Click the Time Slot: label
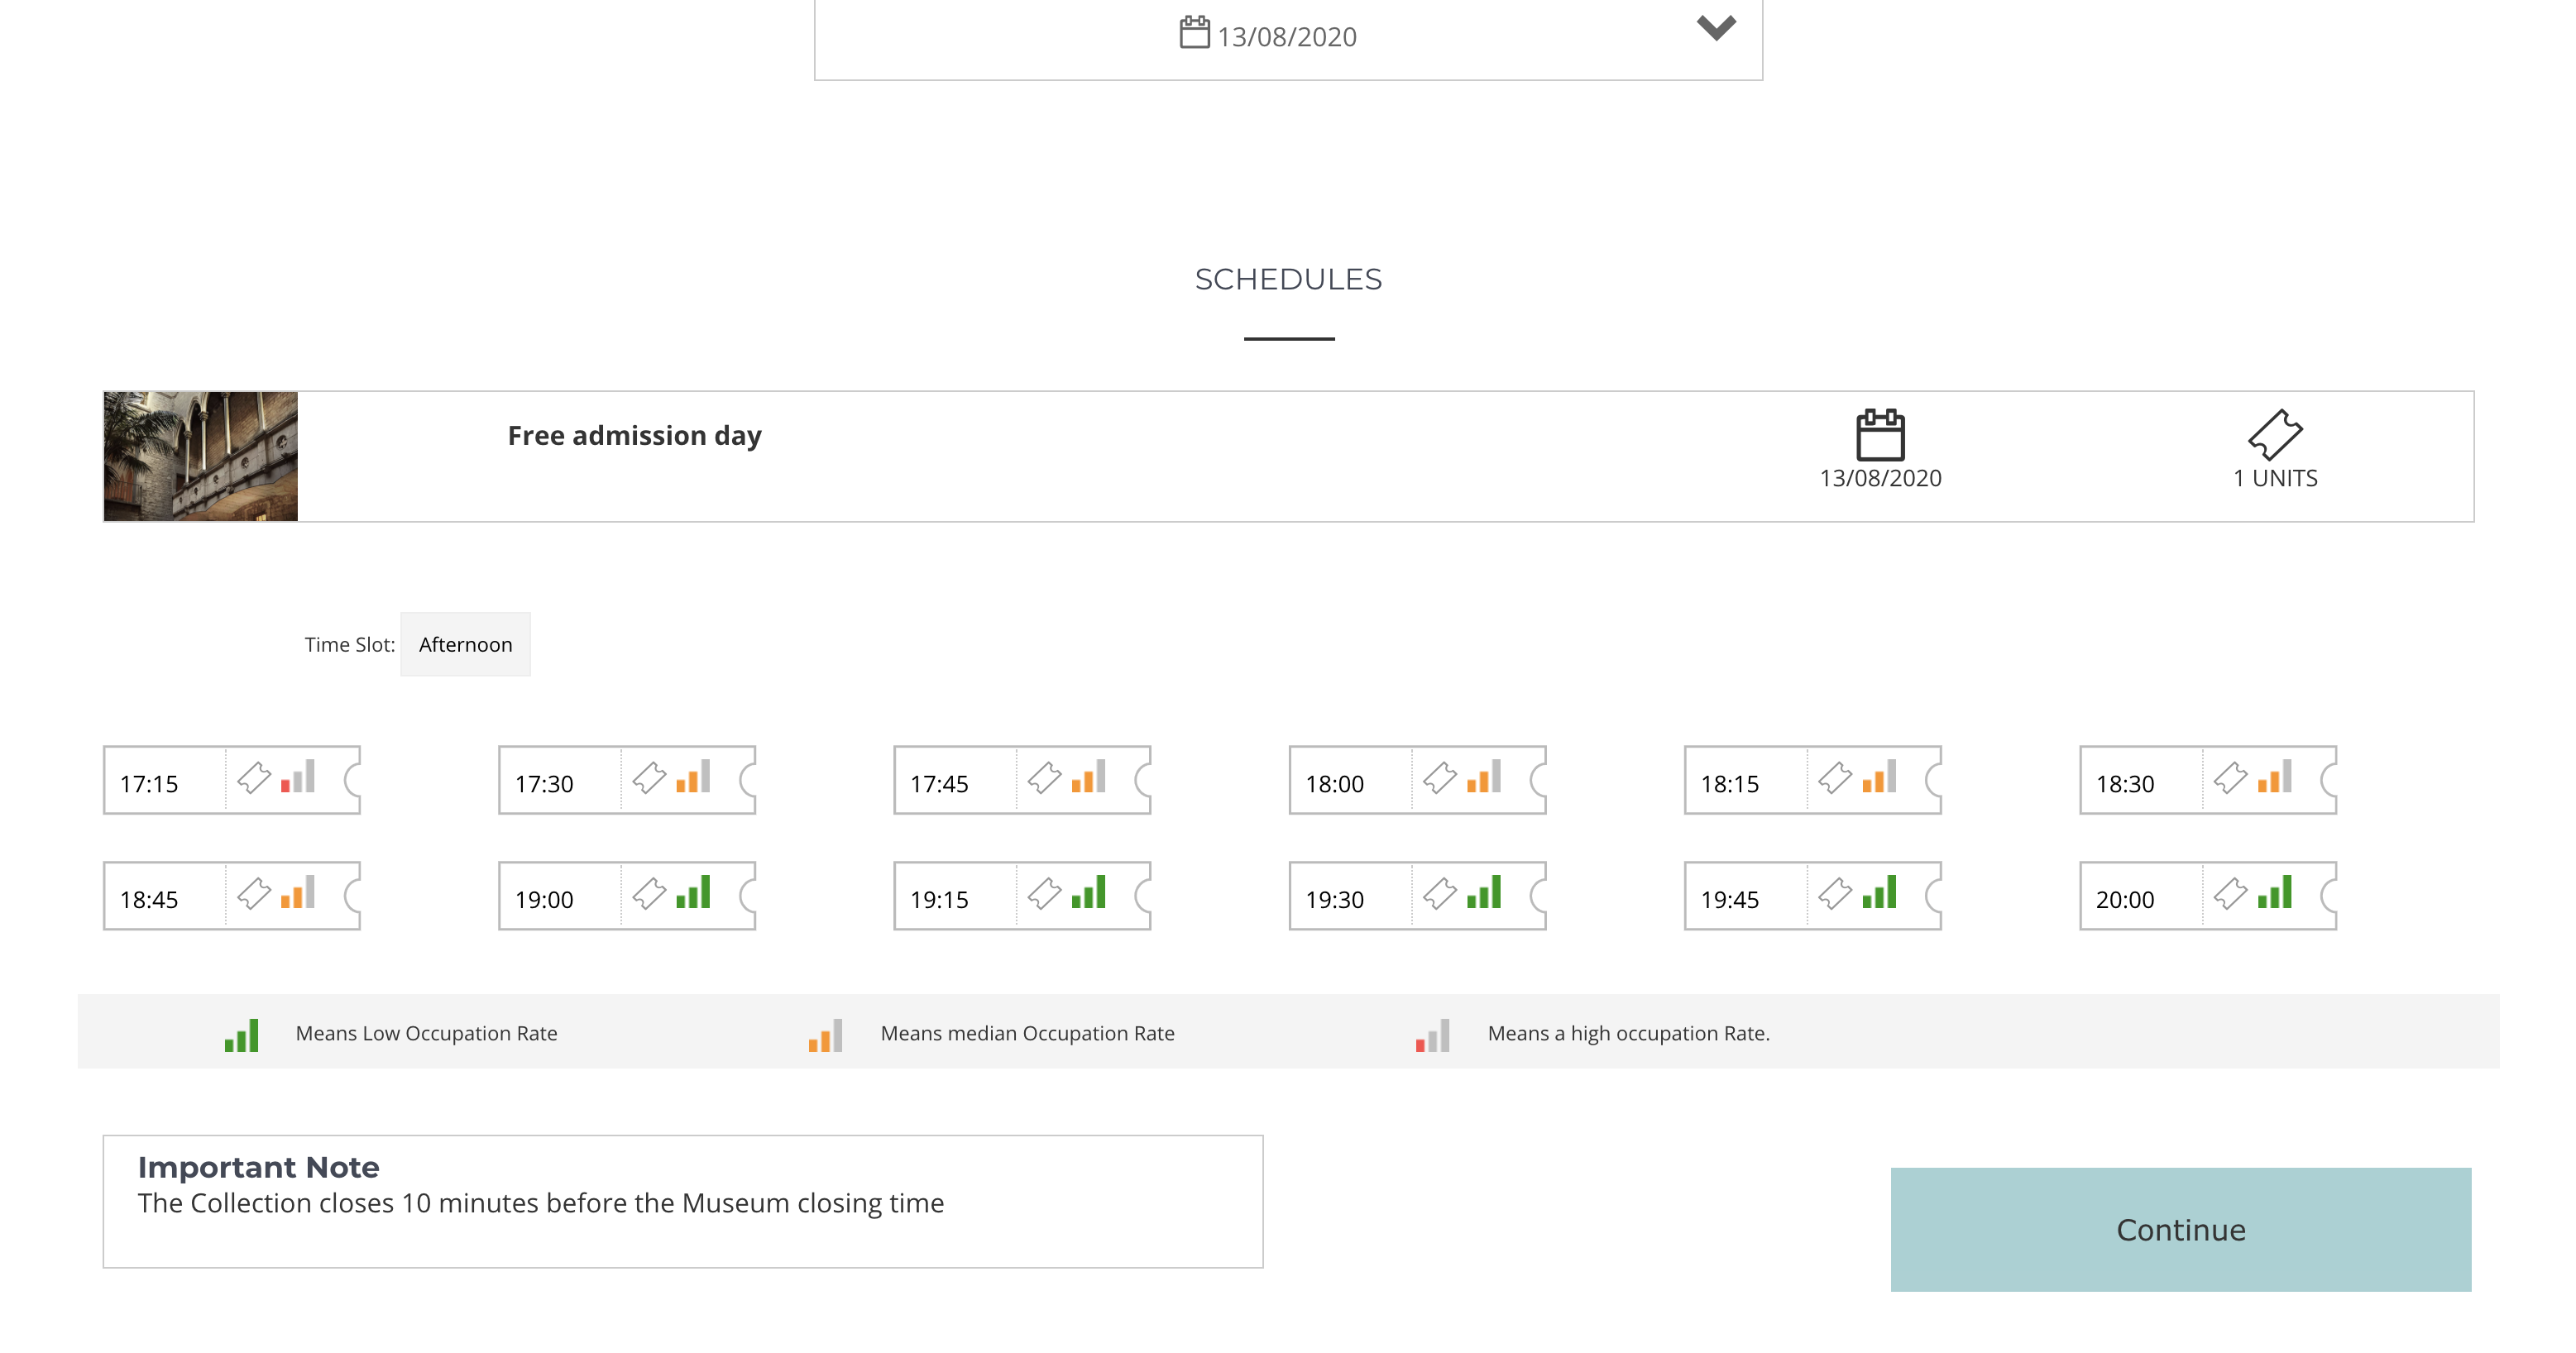 pyautogui.click(x=349, y=645)
